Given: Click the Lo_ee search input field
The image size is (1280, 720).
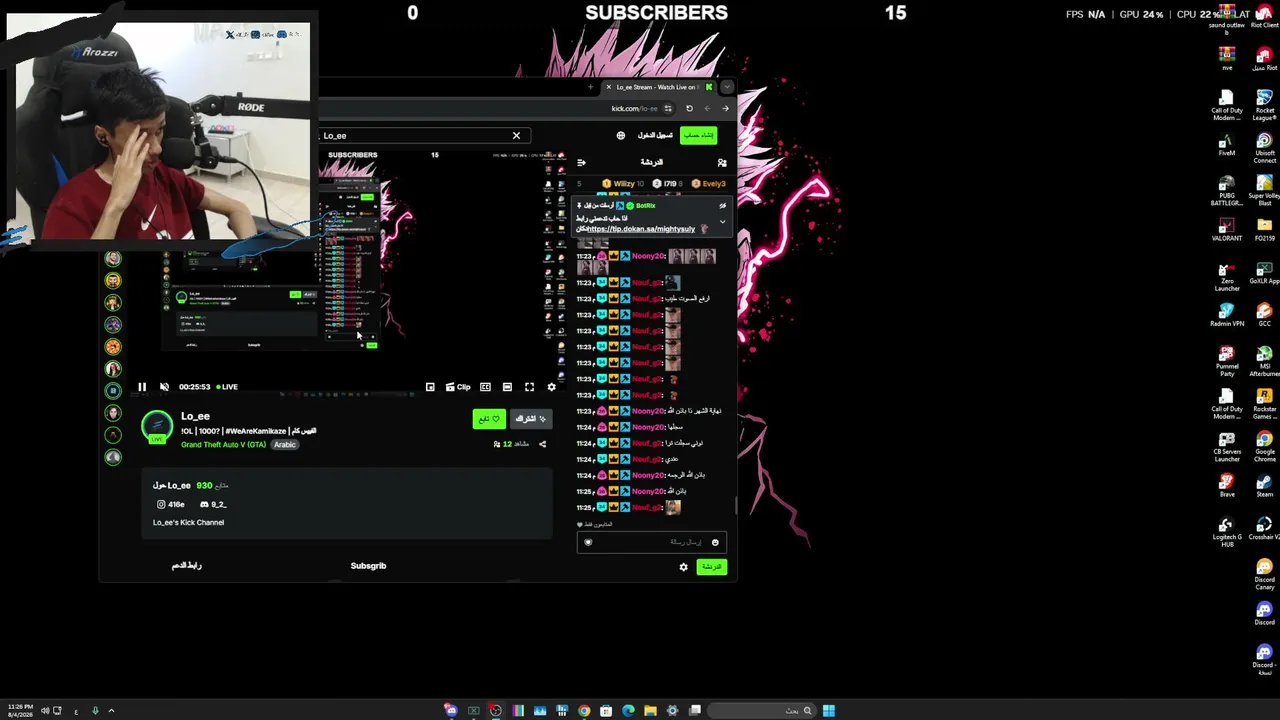Looking at the screenshot, I should coord(414,135).
